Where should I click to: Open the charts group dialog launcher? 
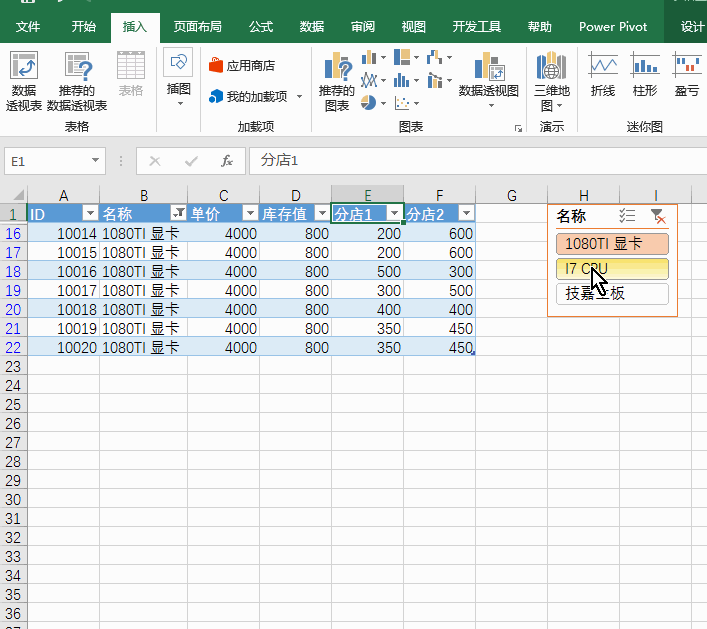point(518,129)
